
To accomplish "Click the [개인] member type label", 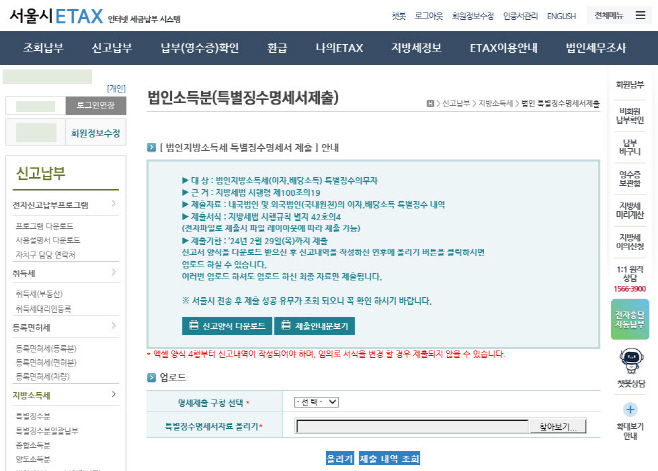I will point(116,88).
